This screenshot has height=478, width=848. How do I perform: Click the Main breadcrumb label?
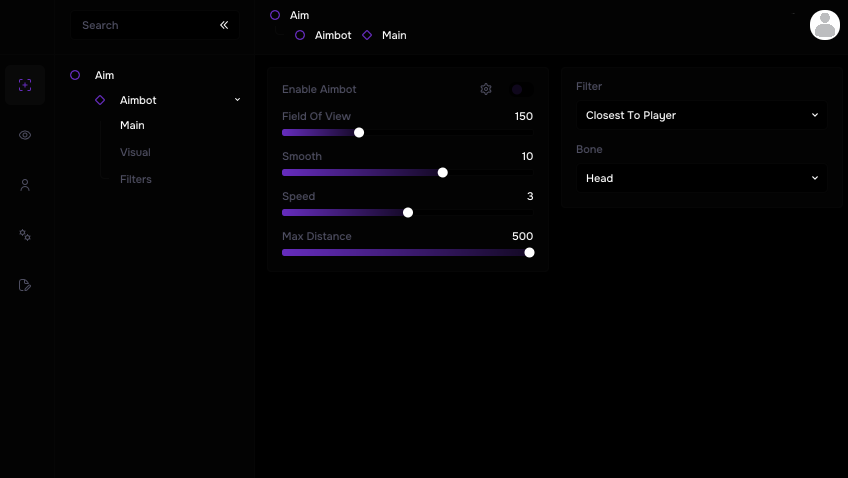[394, 35]
